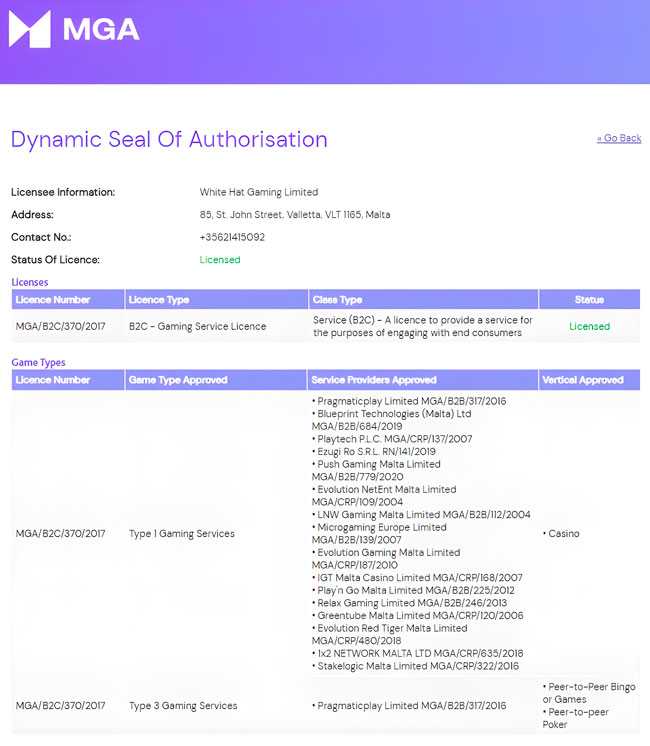
Task: Click the Stakelogic Malta Limited entry
Action: 415,666
